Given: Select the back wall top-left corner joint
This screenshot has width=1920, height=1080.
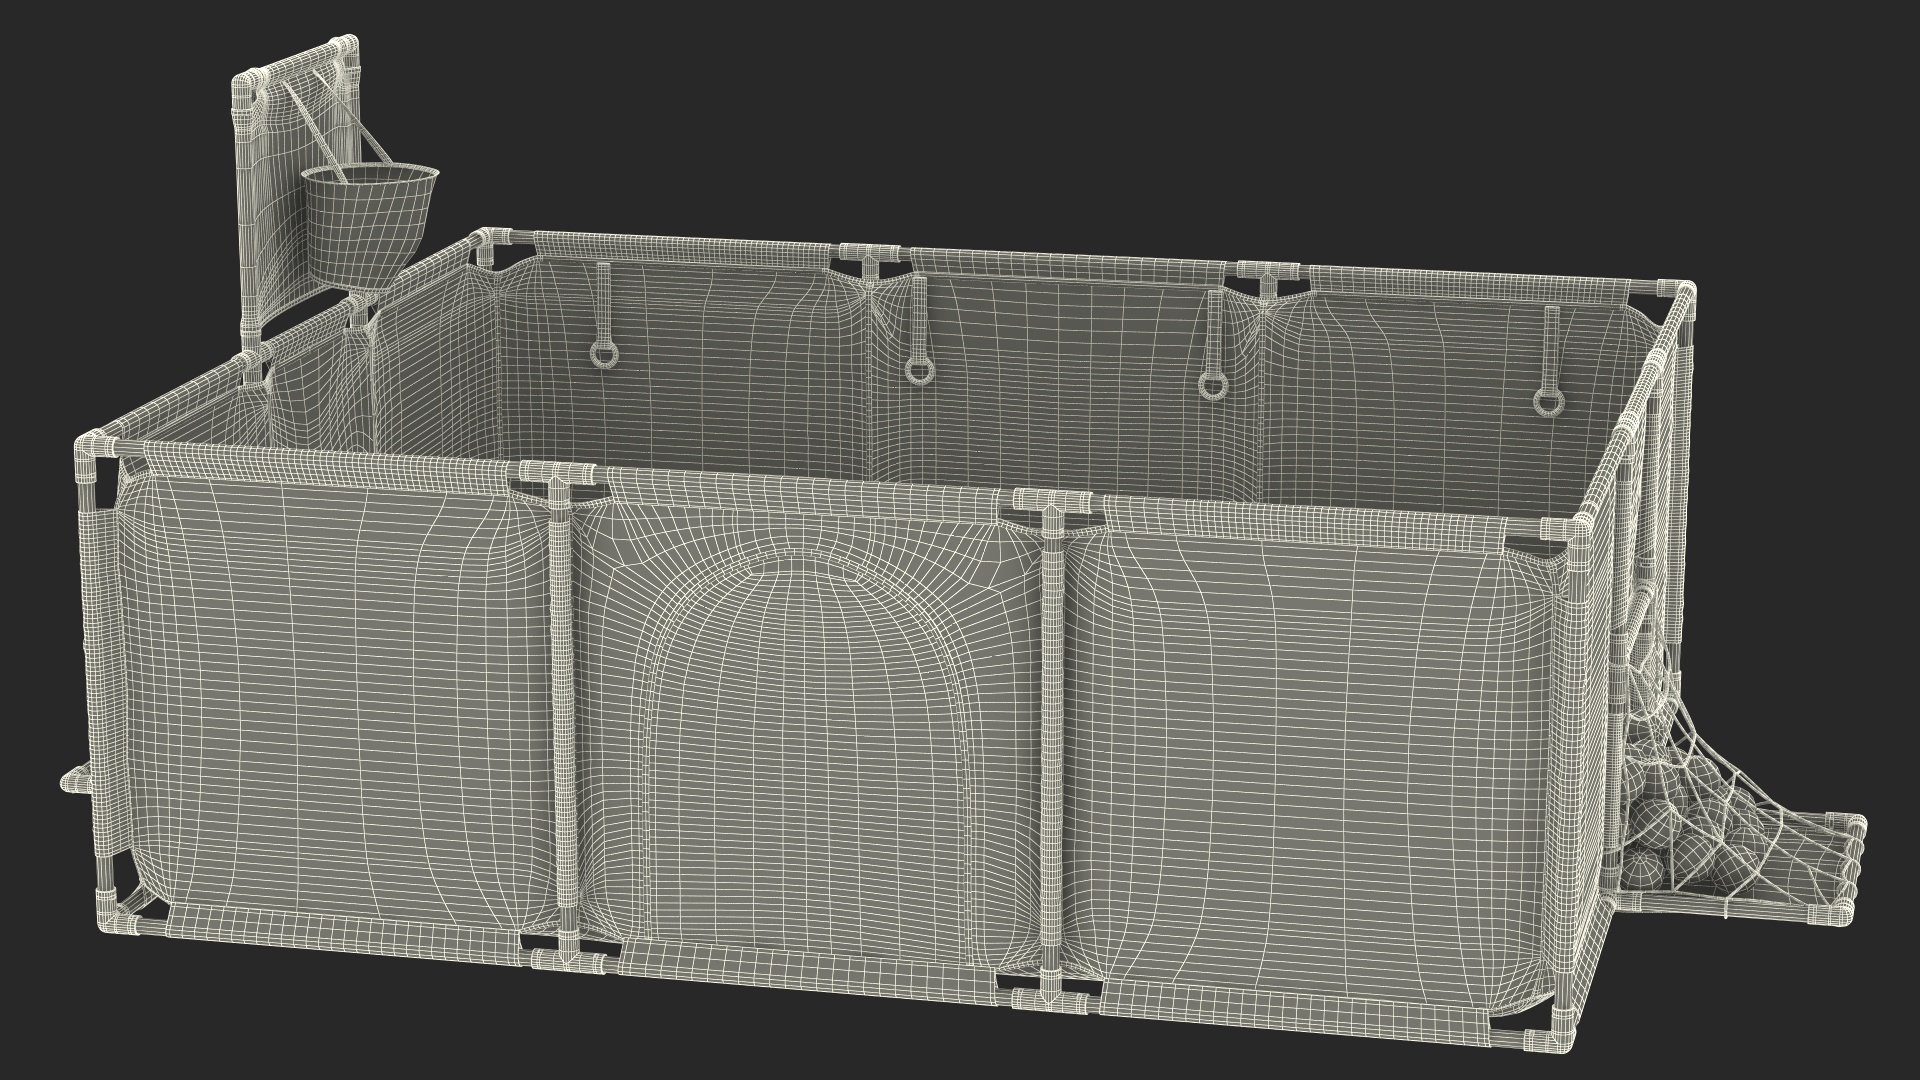Looking at the screenshot, I should [487, 240].
